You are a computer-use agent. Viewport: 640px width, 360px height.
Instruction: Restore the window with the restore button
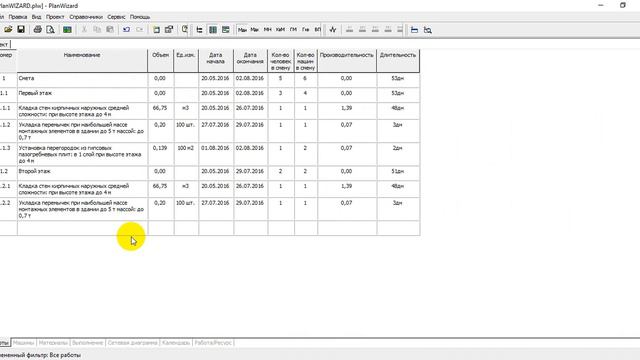622,5
